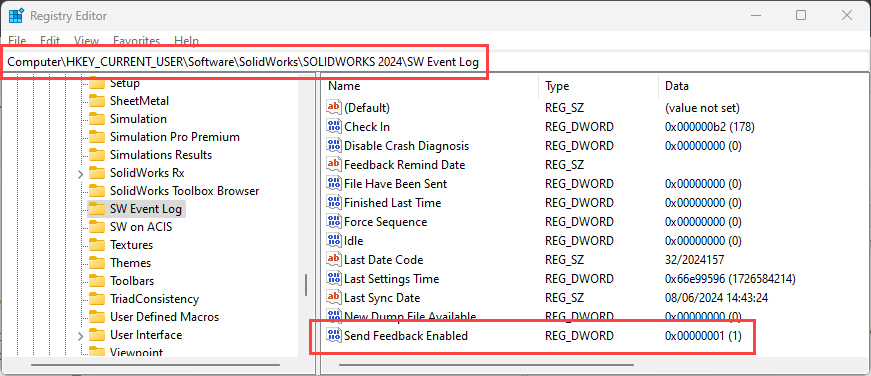Click '(value not set)' in the Default row
The width and height of the screenshot is (871, 376).
702,107
